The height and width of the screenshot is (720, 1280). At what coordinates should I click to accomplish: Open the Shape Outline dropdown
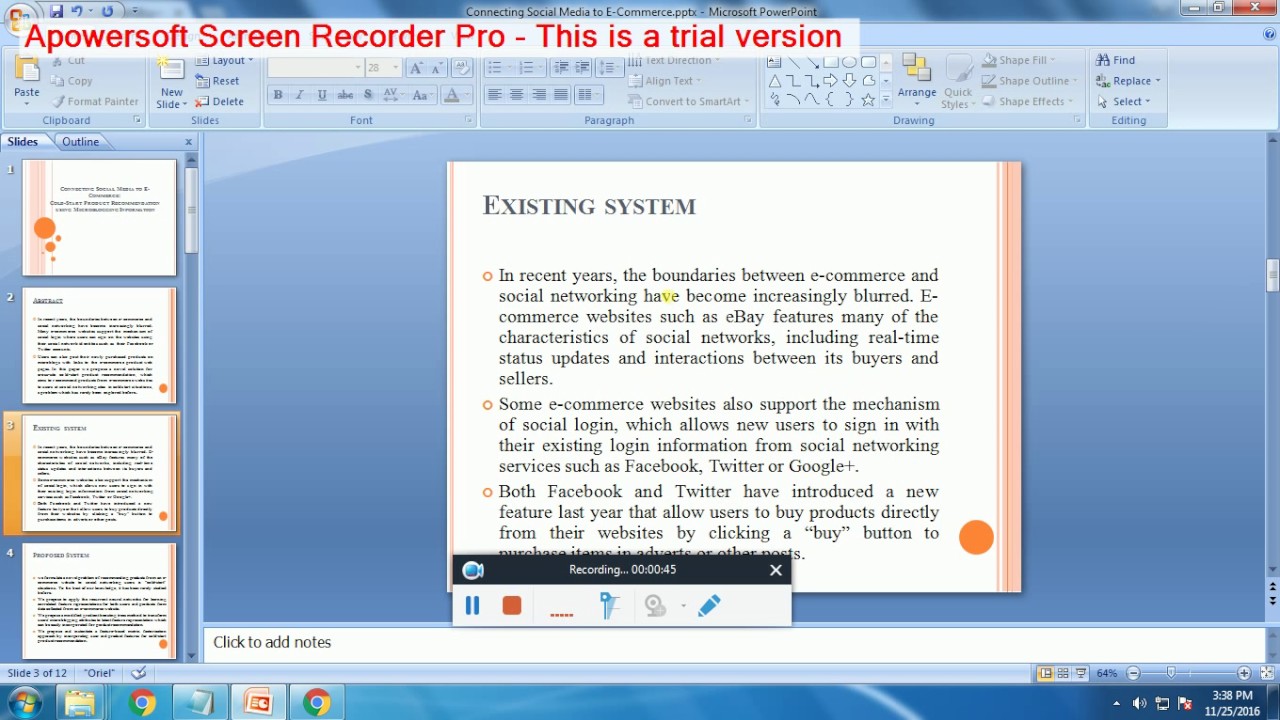click(1030, 81)
